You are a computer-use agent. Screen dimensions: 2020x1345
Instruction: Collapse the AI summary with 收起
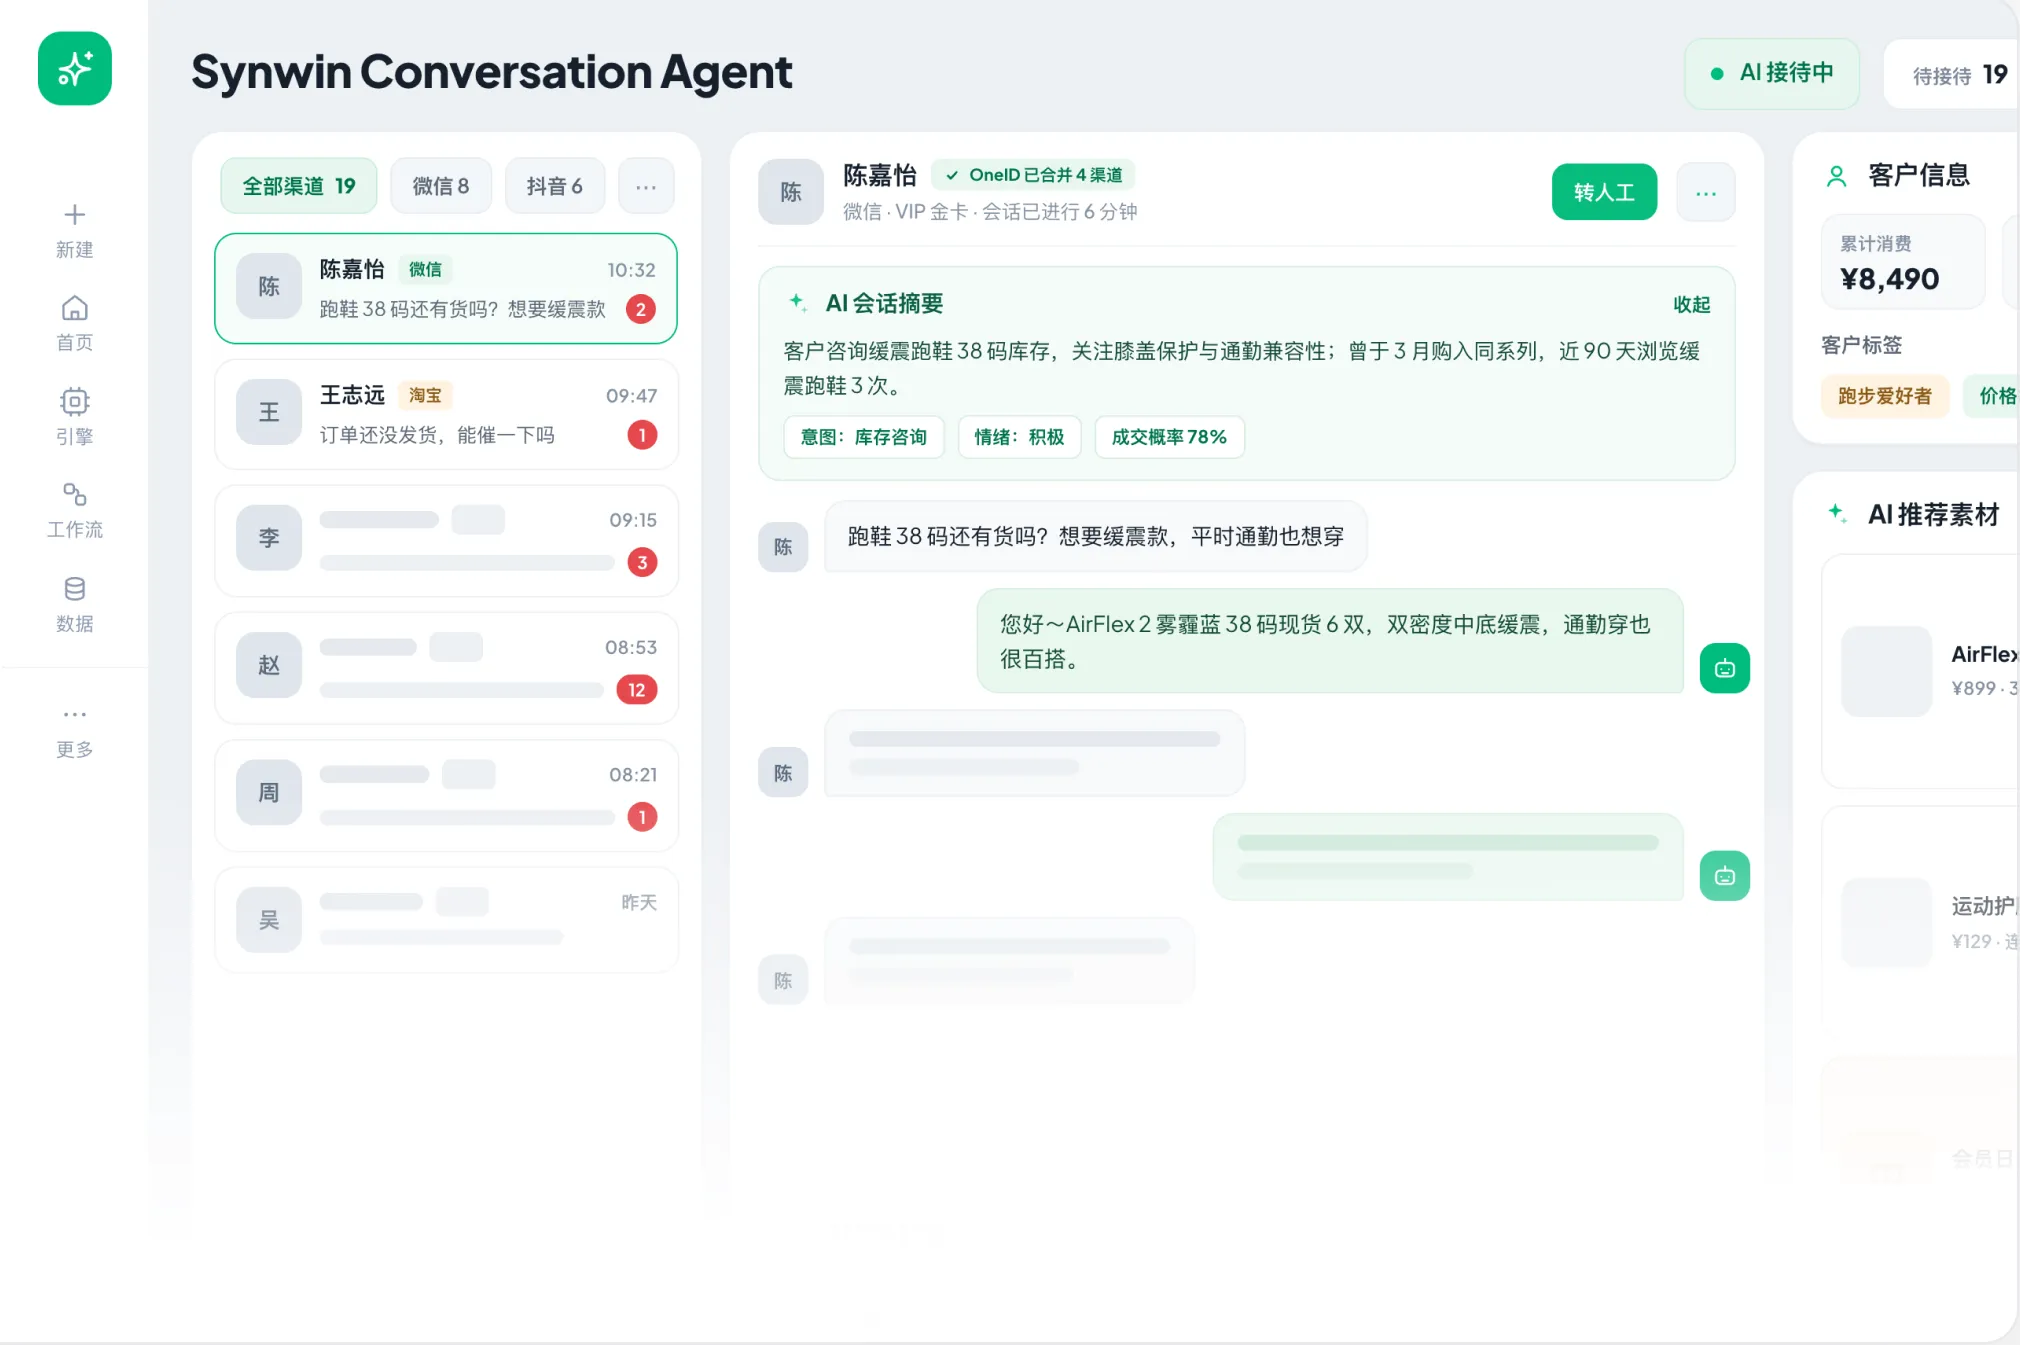pyautogui.click(x=1692, y=304)
